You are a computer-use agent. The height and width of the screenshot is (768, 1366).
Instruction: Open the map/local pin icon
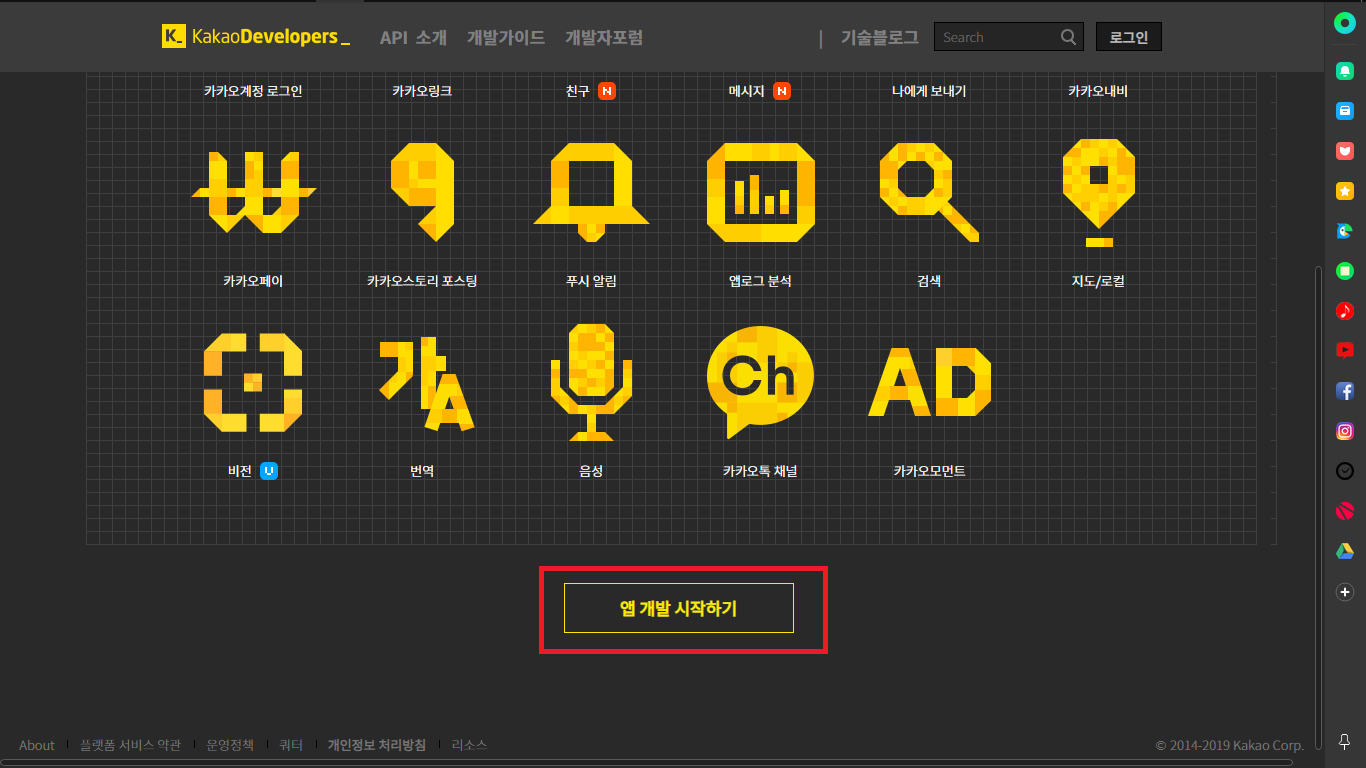point(1098,193)
